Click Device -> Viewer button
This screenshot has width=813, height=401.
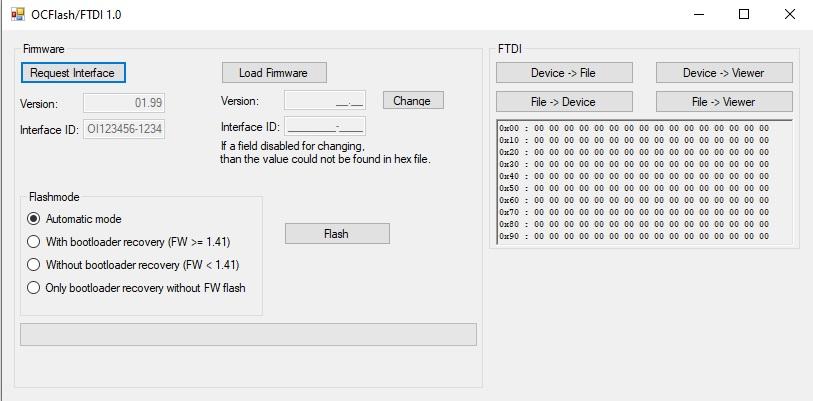coord(724,73)
